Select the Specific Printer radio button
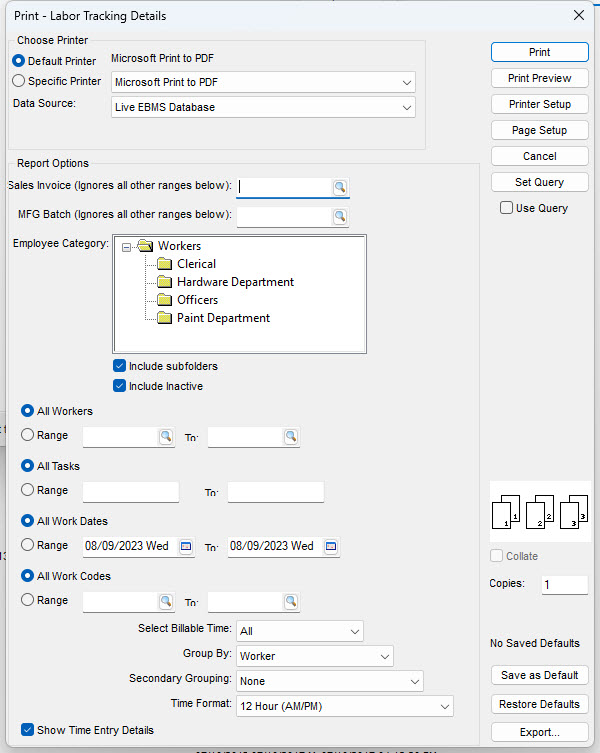The width and height of the screenshot is (600, 753). [x=19, y=81]
